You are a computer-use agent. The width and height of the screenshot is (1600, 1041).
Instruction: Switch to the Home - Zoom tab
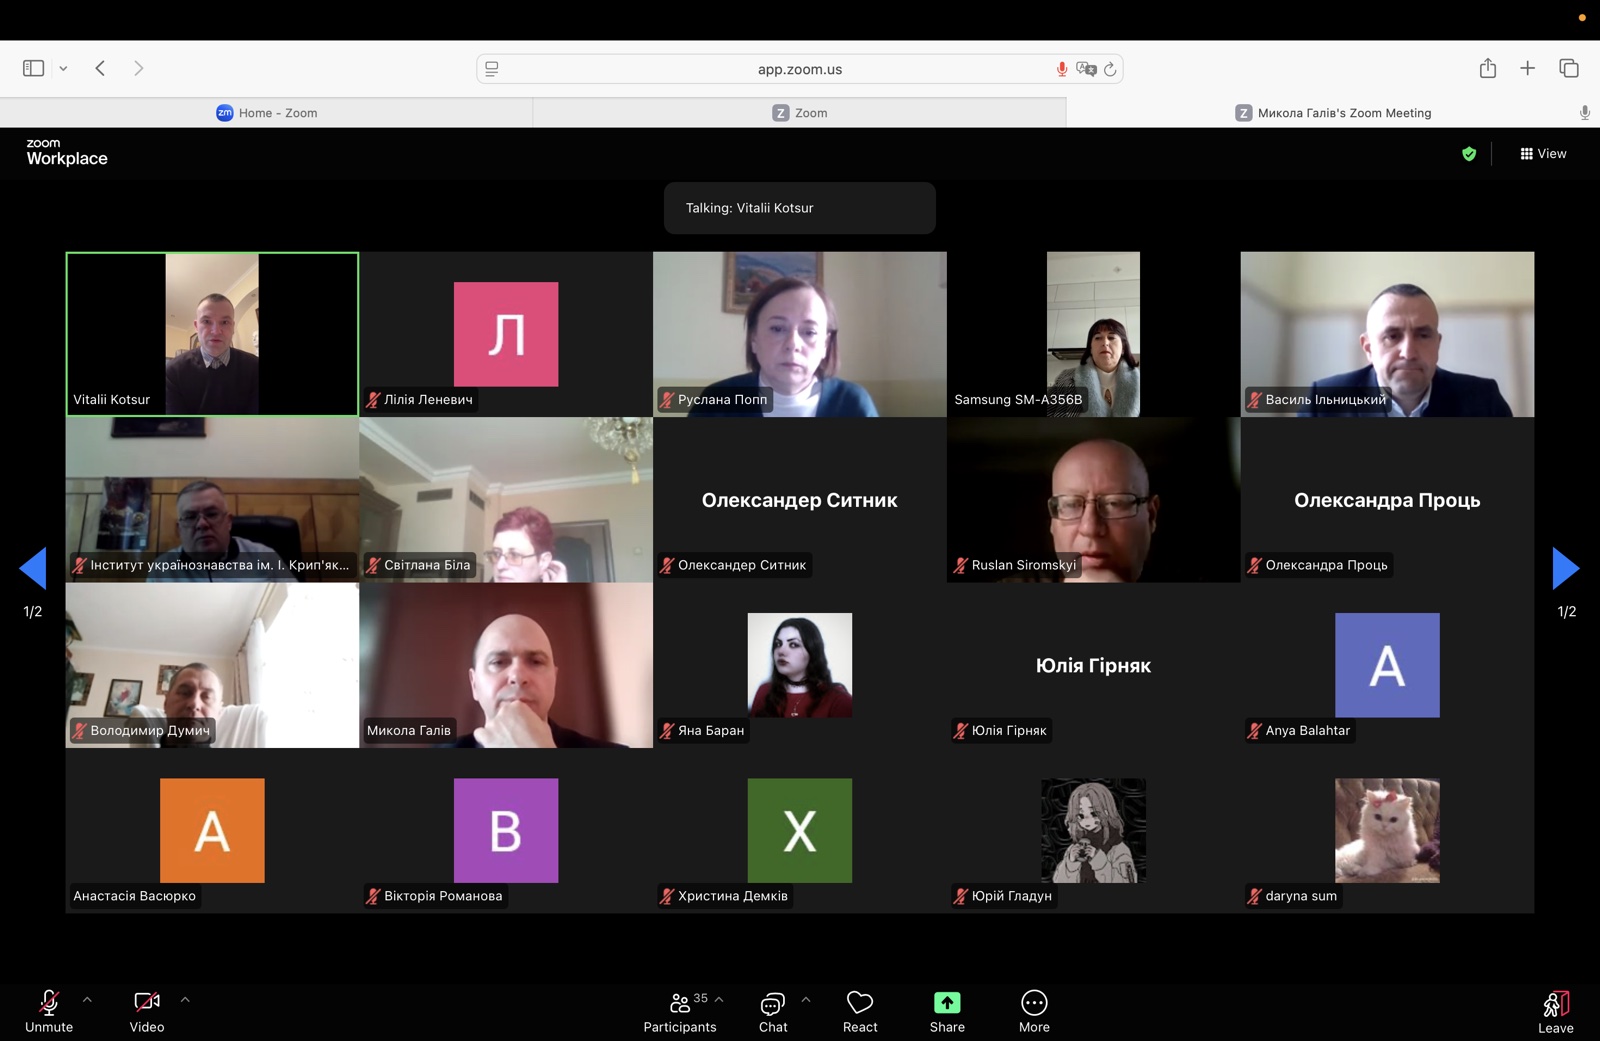(267, 113)
